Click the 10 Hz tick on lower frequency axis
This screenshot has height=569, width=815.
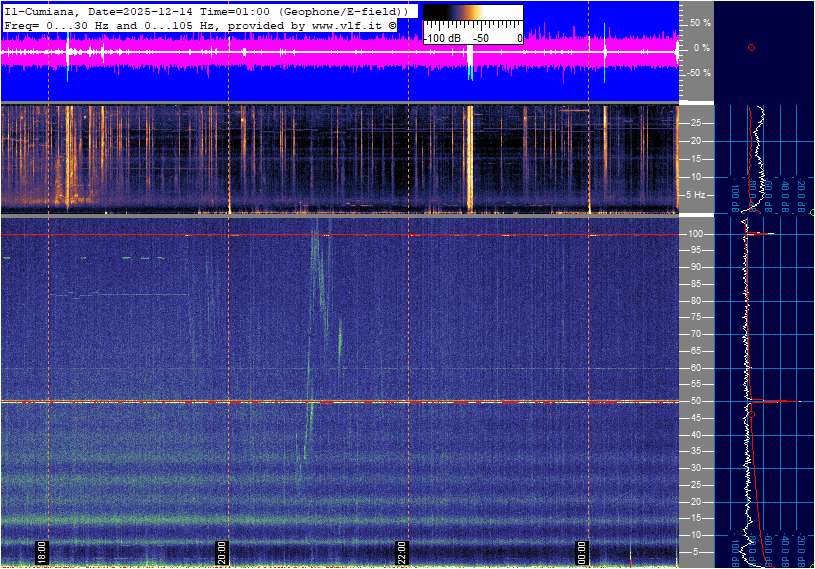[x=695, y=535]
